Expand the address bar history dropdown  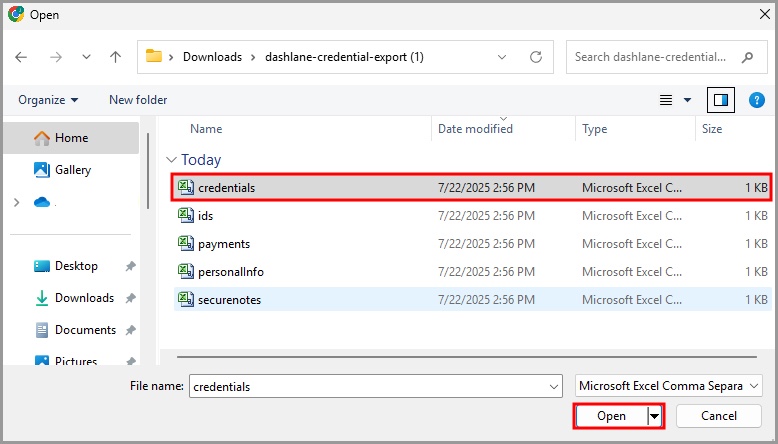[502, 57]
